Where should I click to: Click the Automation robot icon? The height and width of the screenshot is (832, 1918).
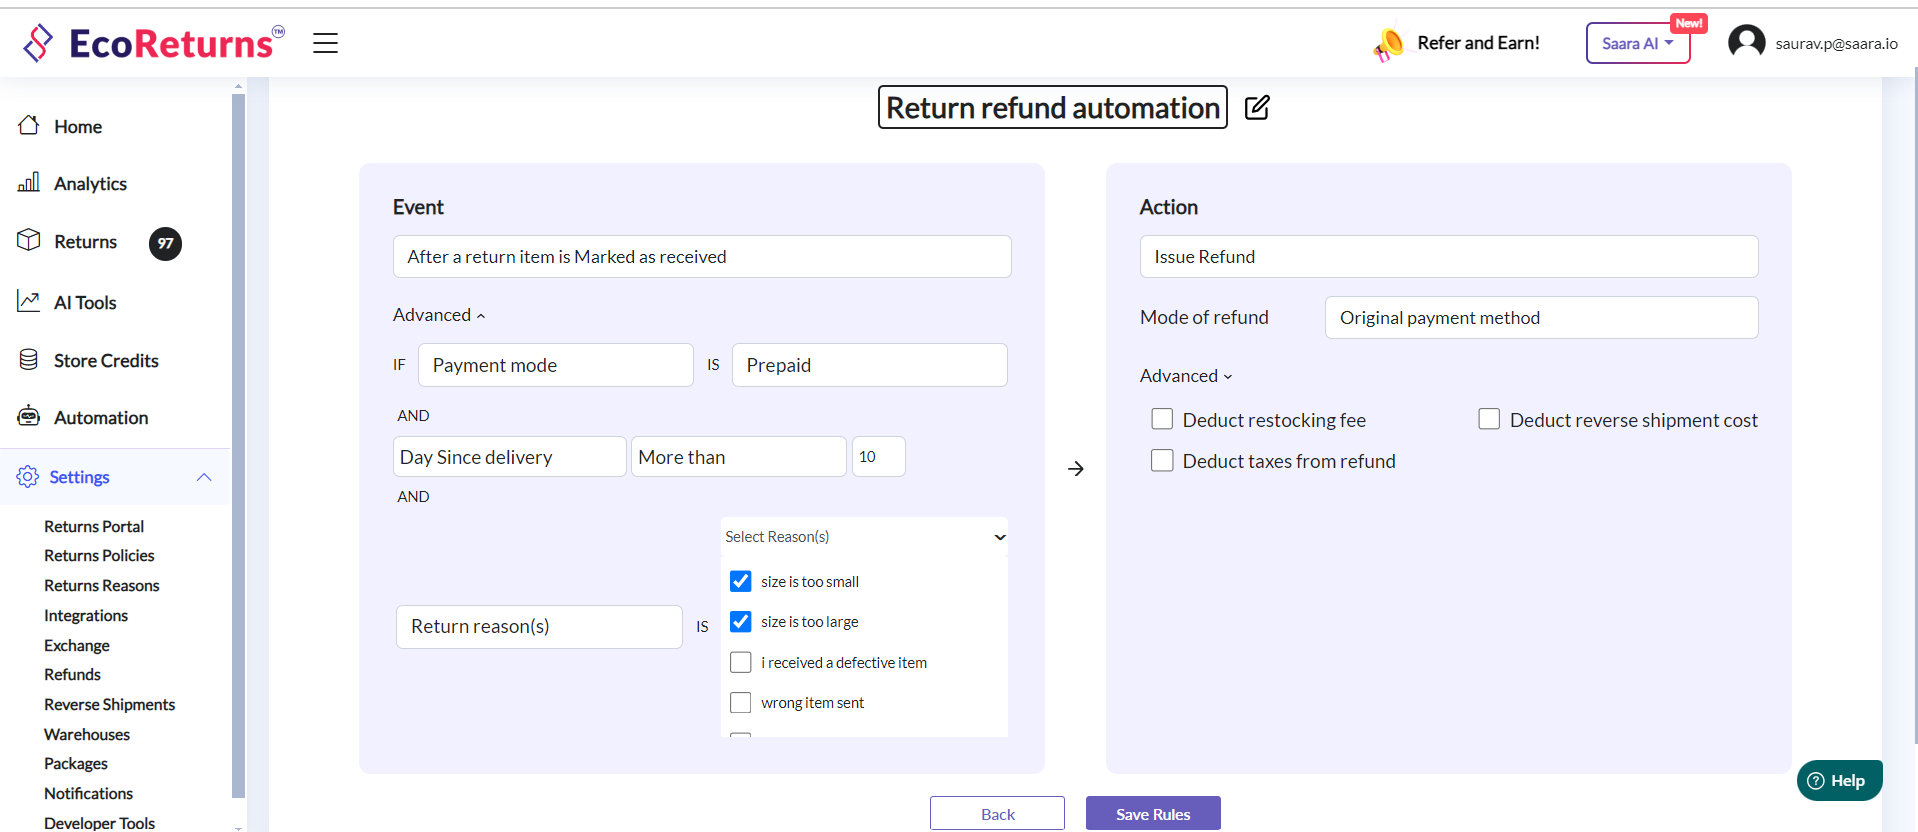(29, 417)
